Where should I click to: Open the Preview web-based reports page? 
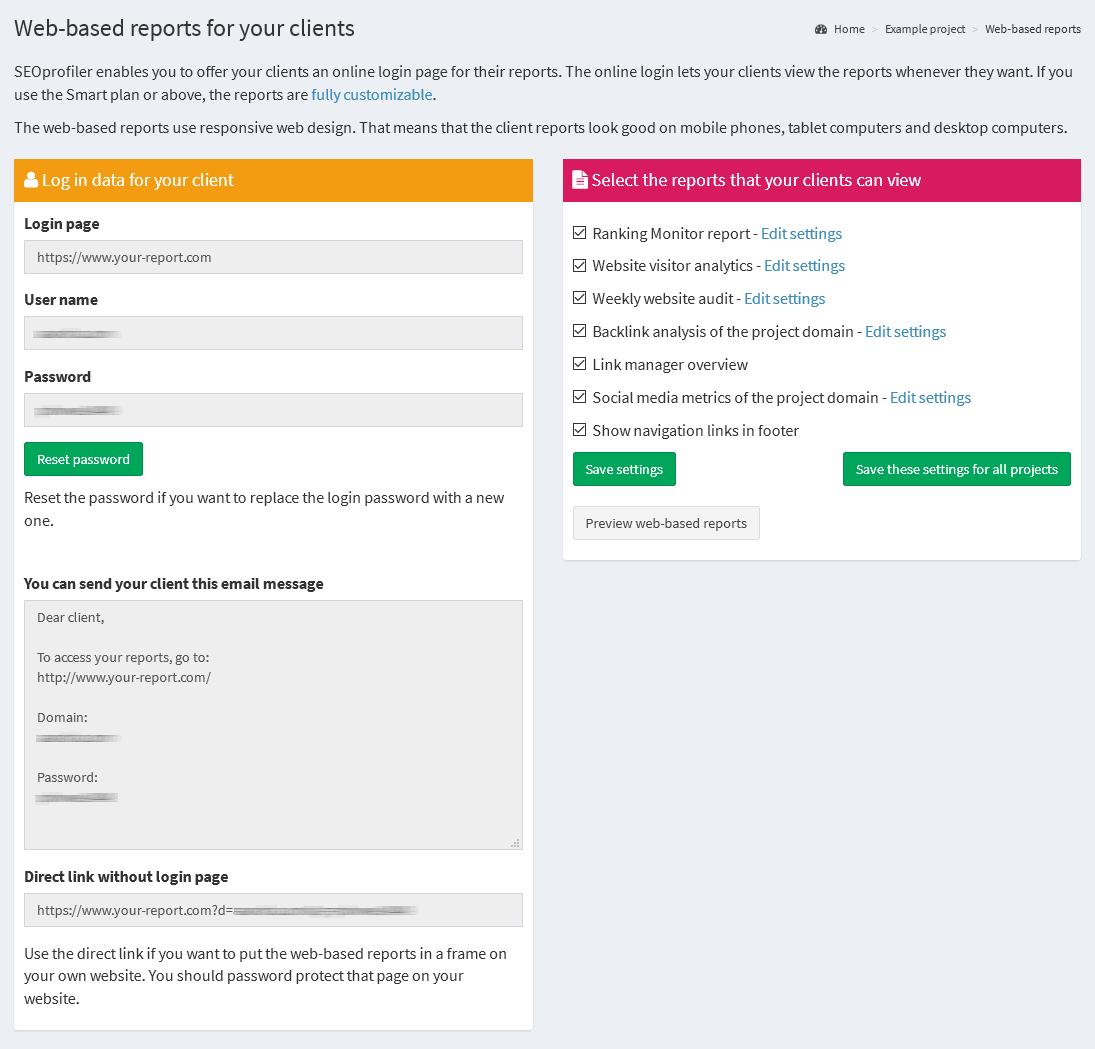(666, 522)
